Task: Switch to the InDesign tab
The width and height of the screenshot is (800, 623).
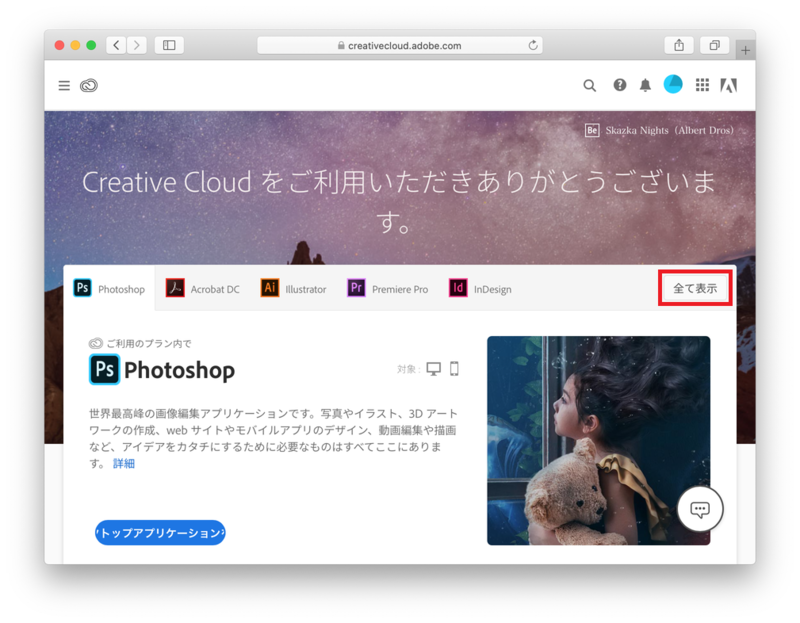Action: coord(480,288)
